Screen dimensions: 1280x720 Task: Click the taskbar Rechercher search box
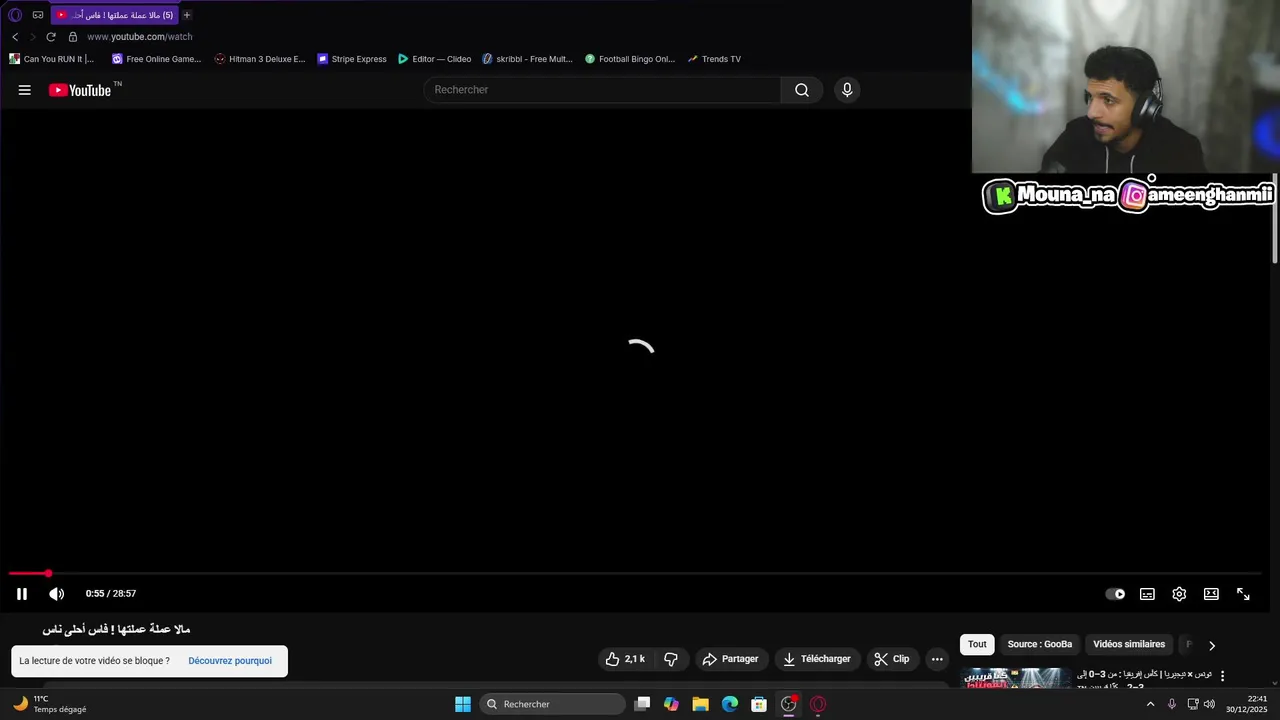pos(552,704)
